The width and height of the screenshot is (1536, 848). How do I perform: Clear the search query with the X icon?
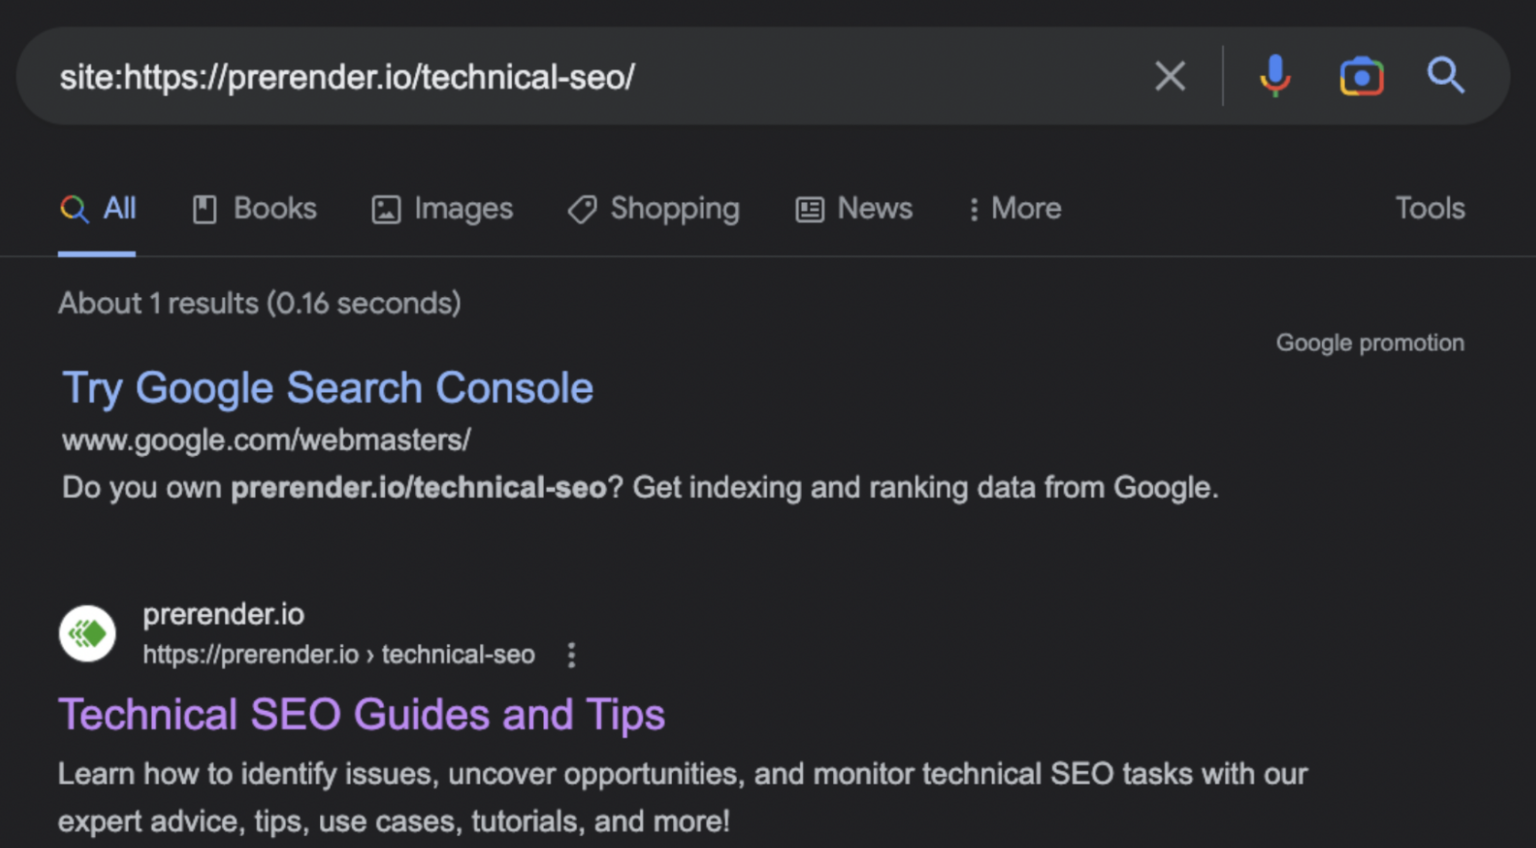(x=1169, y=76)
